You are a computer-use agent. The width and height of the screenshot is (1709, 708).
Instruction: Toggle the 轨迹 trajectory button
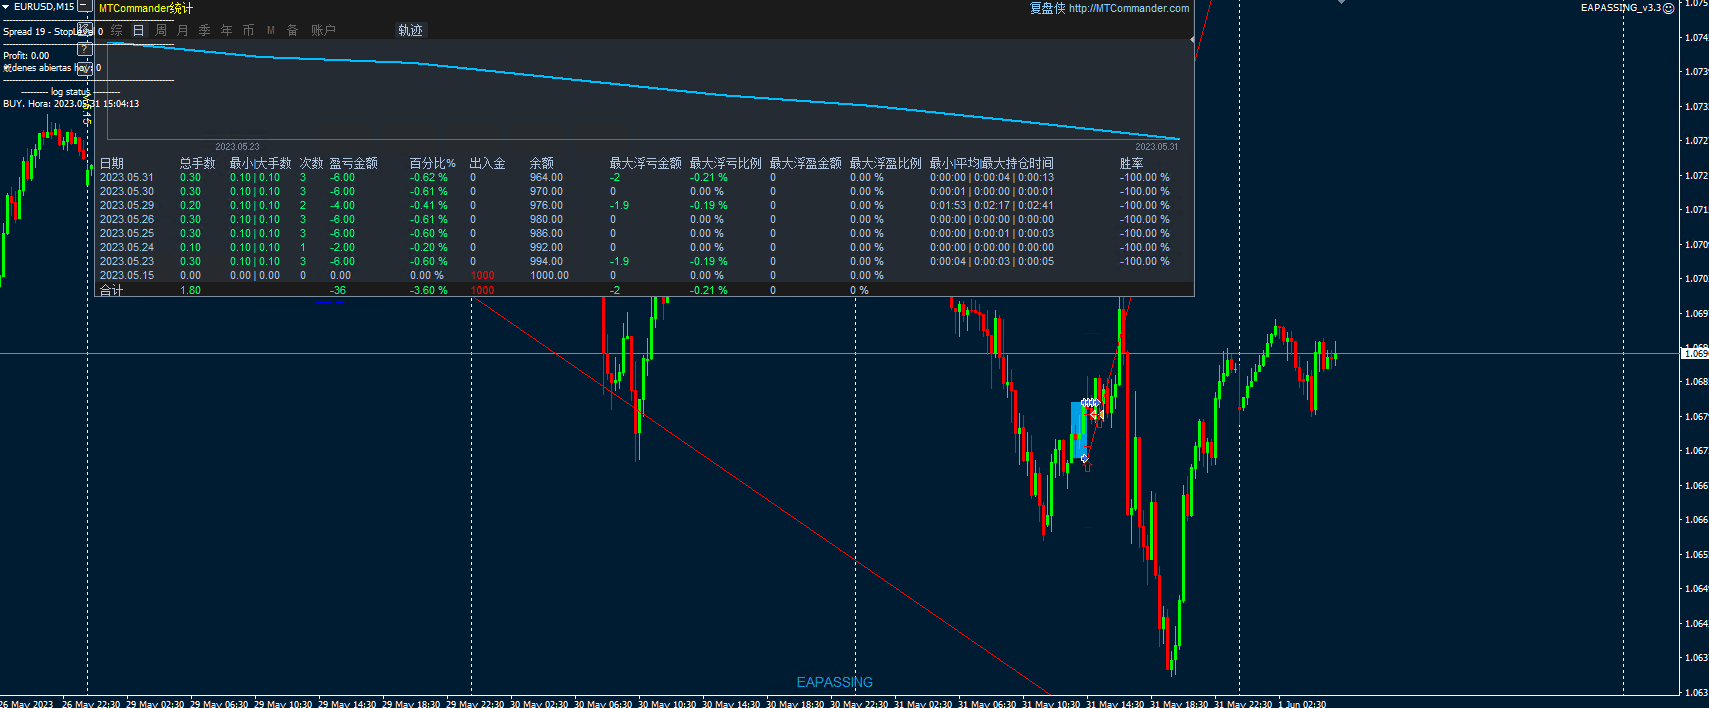[410, 30]
